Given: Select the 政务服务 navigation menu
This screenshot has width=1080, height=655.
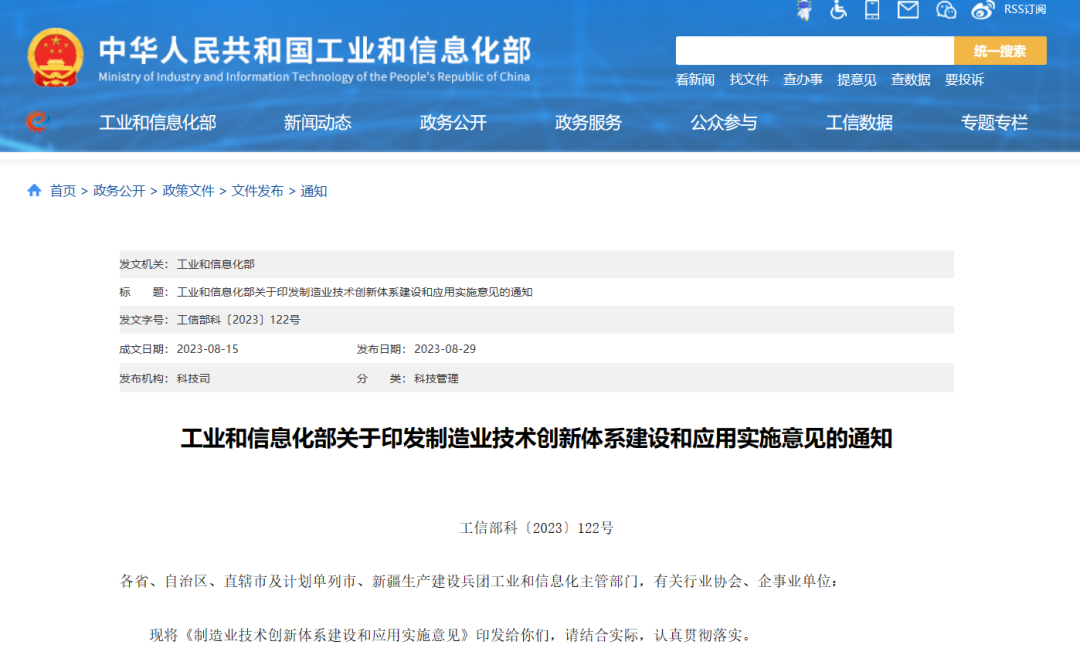Looking at the screenshot, I should point(588,123).
